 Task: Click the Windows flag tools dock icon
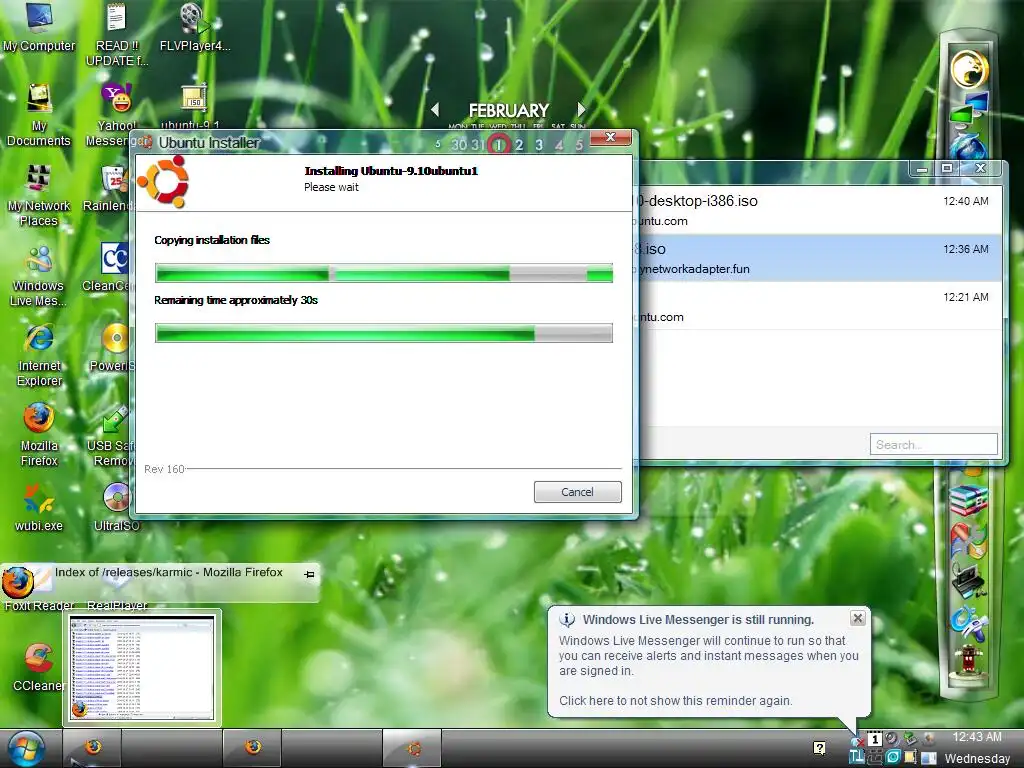click(x=968, y=540)
